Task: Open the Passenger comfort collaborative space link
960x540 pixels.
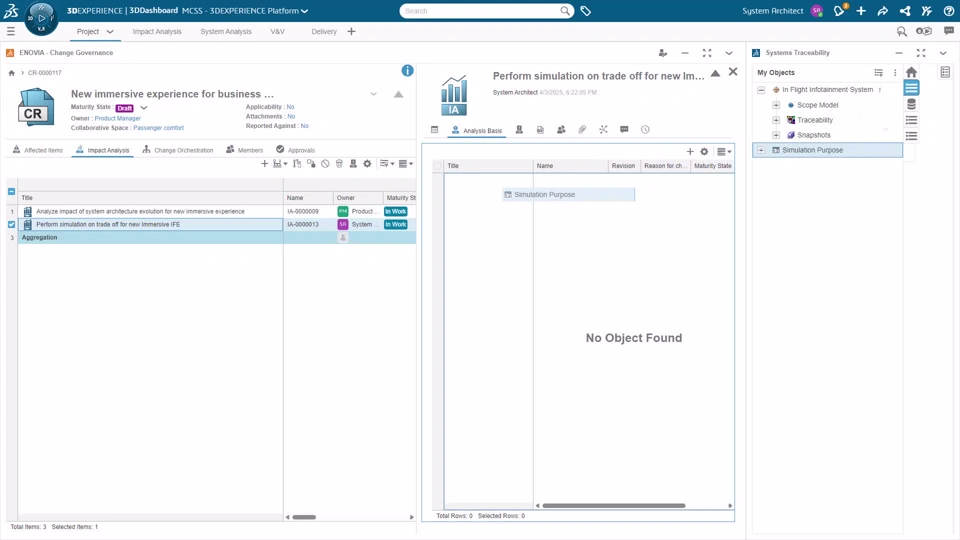Action: pyautogui.click(x=159, y=128)
